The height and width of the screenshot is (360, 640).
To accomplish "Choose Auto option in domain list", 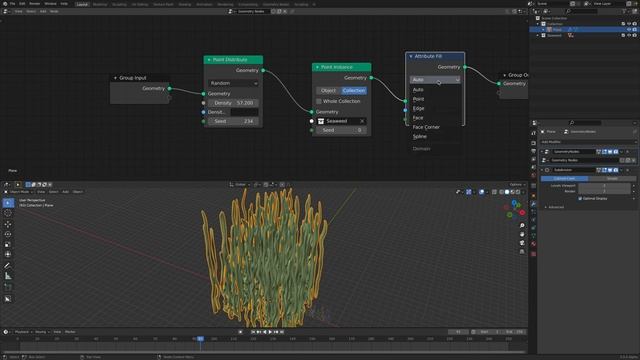I will [x=418, y=90].
